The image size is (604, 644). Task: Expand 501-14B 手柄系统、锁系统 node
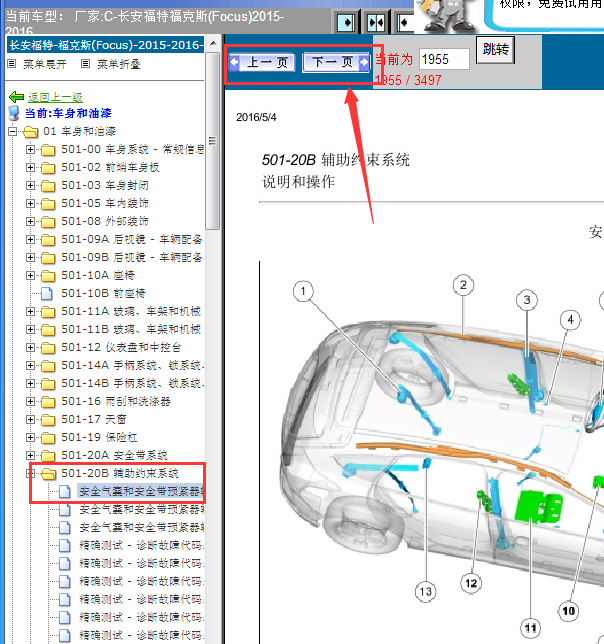point(30,384)
